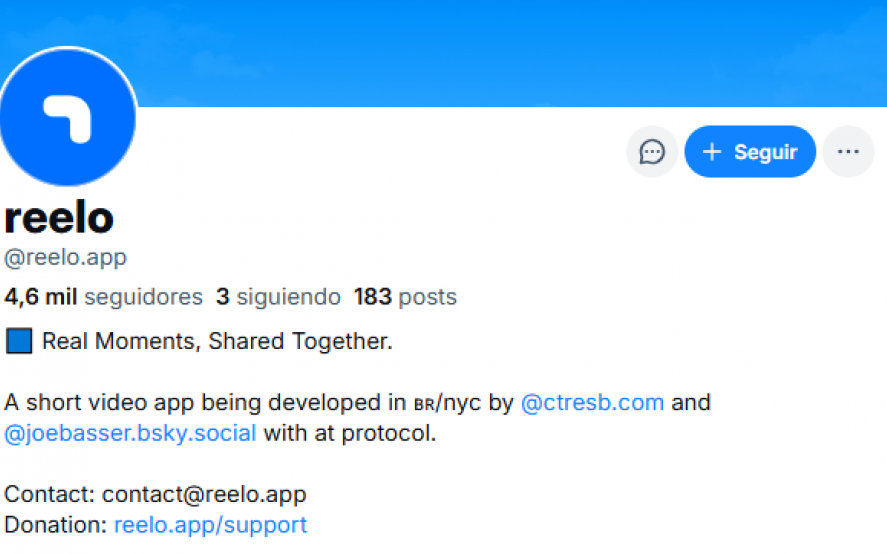887x554 pixels.
Task: Click the small BR flag letters
Action: pyautogui.click(x=423, y=405)
